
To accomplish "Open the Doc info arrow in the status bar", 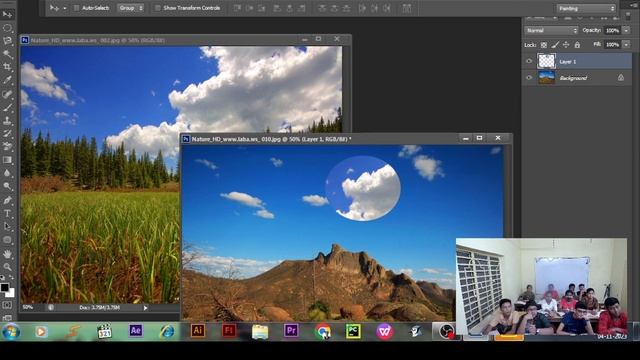I will (x=145, y=308).
